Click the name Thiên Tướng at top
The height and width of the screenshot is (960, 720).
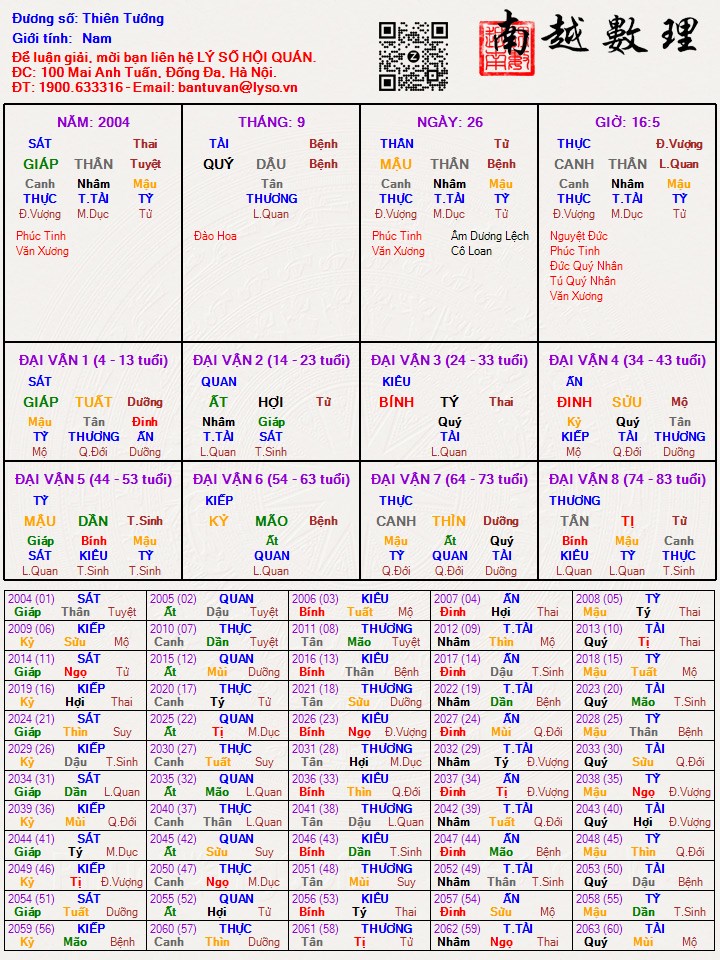[x=123, y=19]
